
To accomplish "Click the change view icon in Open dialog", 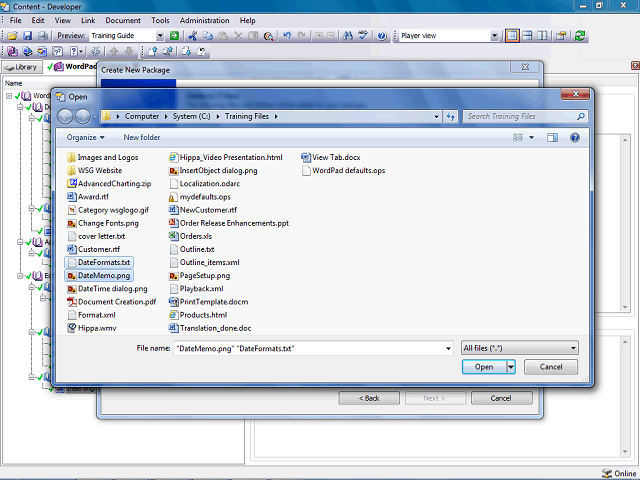I will 518,138.
